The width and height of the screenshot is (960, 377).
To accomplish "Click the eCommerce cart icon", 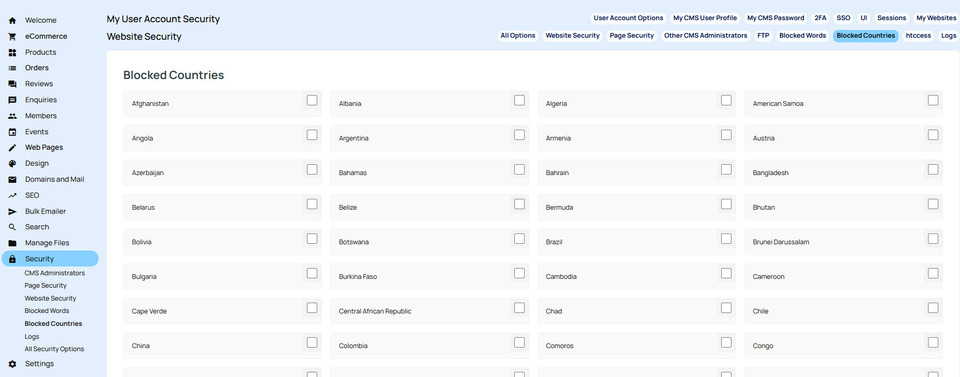I will [12, 36].
